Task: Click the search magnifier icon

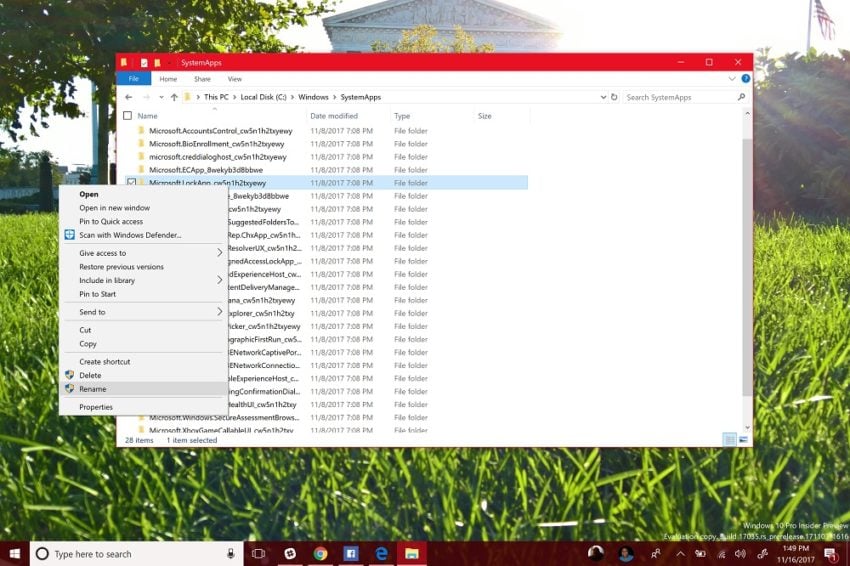Action: [741, 97]
